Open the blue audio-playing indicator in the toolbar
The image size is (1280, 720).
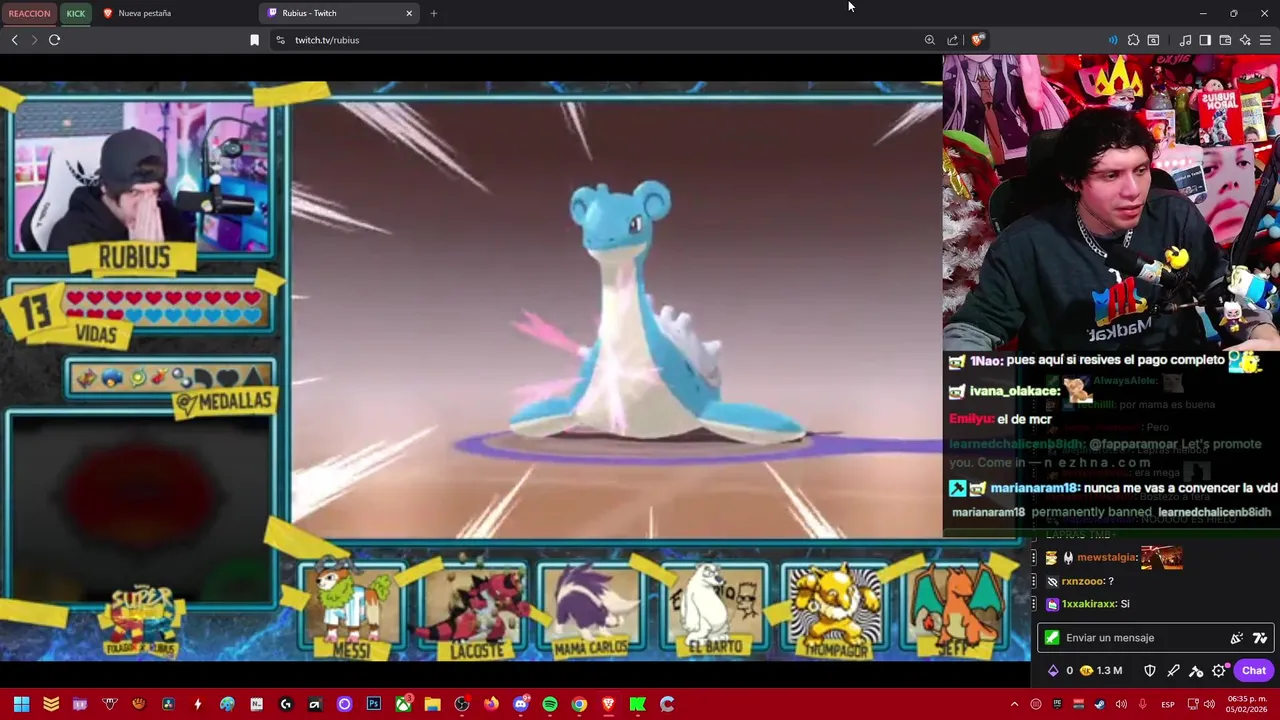[1112, 40]
